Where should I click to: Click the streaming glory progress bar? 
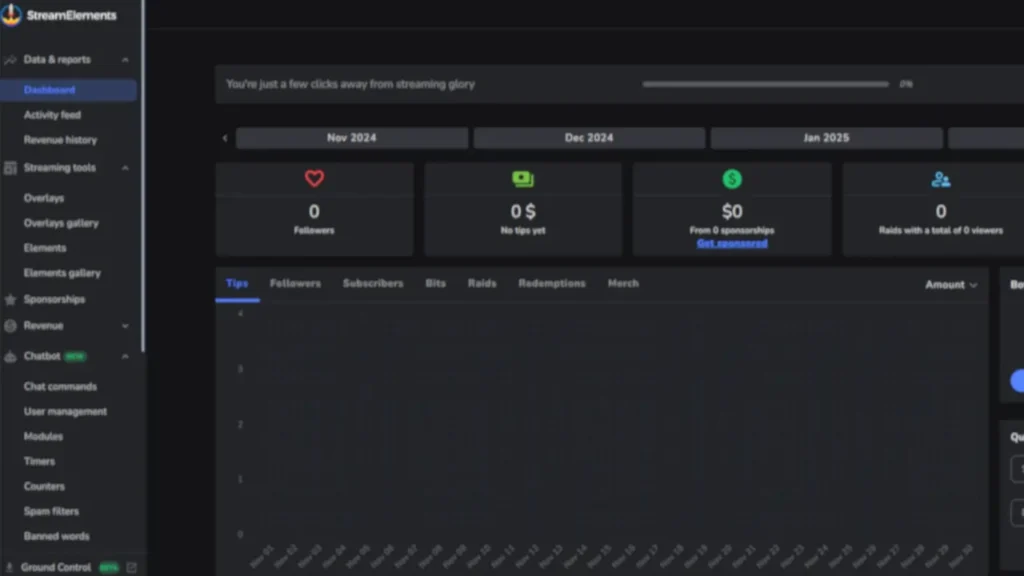pyautogui.click(x=765, y=85)
